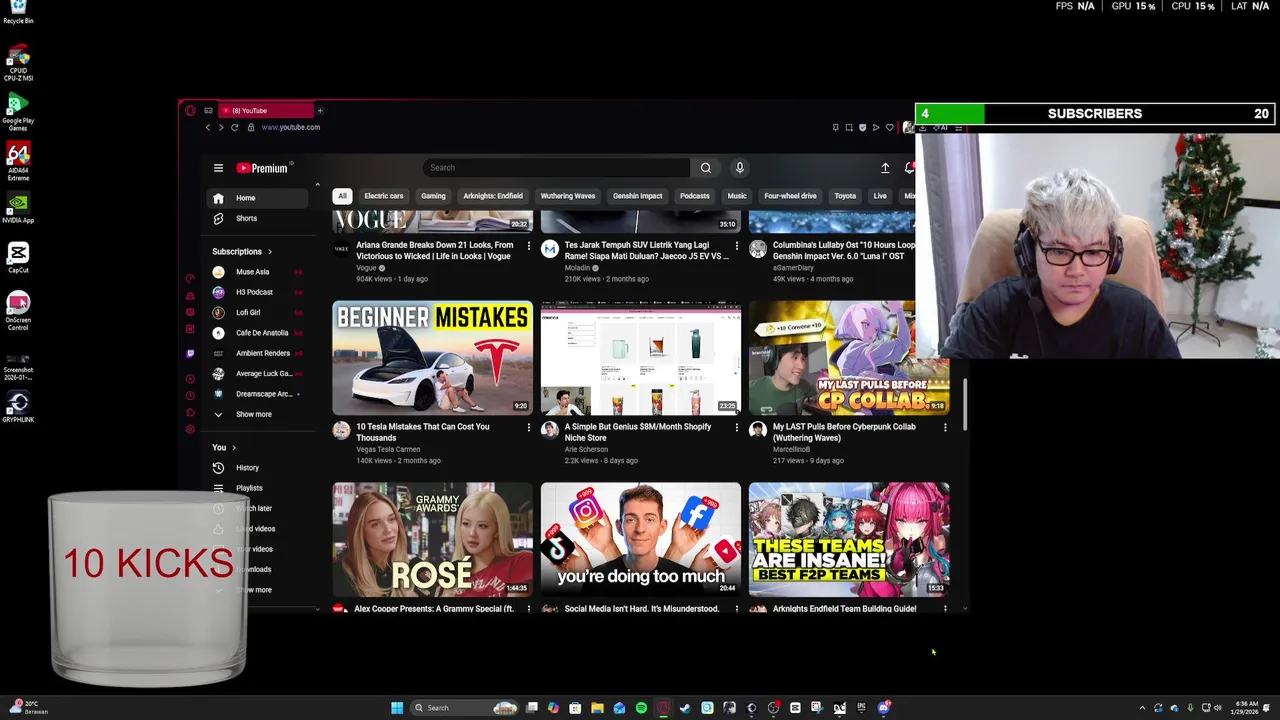Reload the YouTube page
This screenshot has height=720, width=1280.
click(x=235, y=127)
